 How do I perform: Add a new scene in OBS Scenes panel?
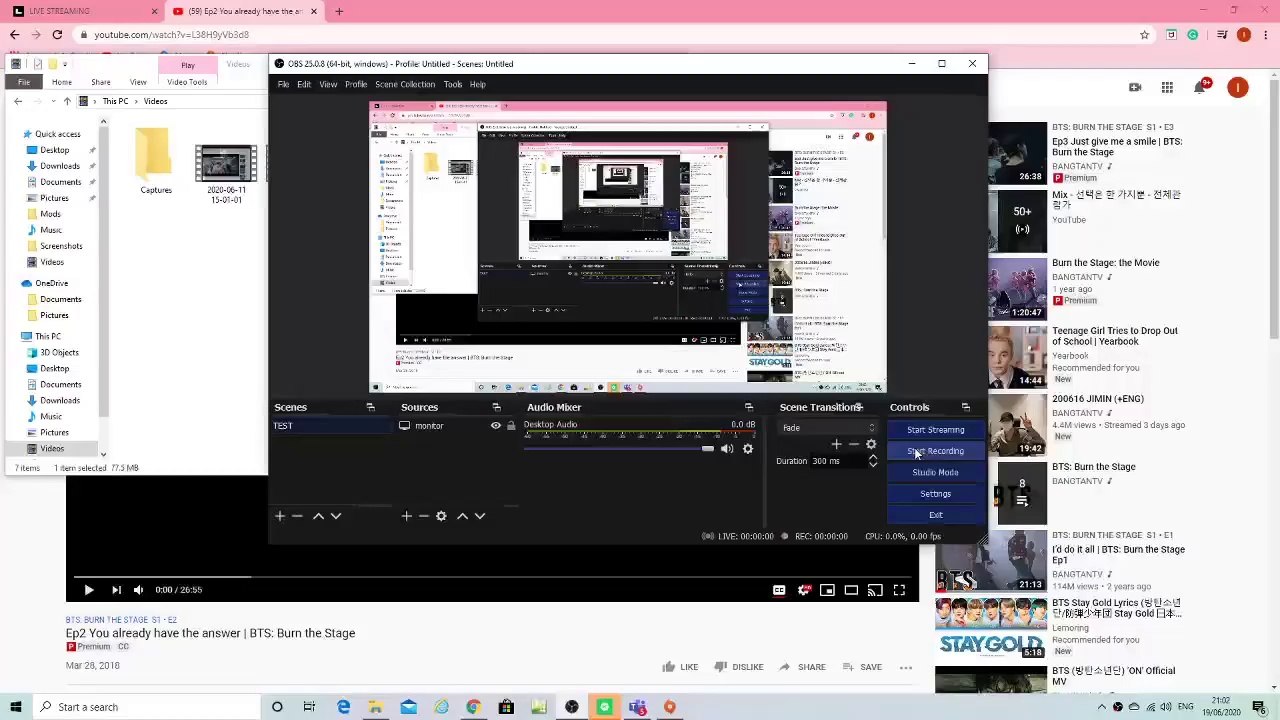[x=280, y=516]
